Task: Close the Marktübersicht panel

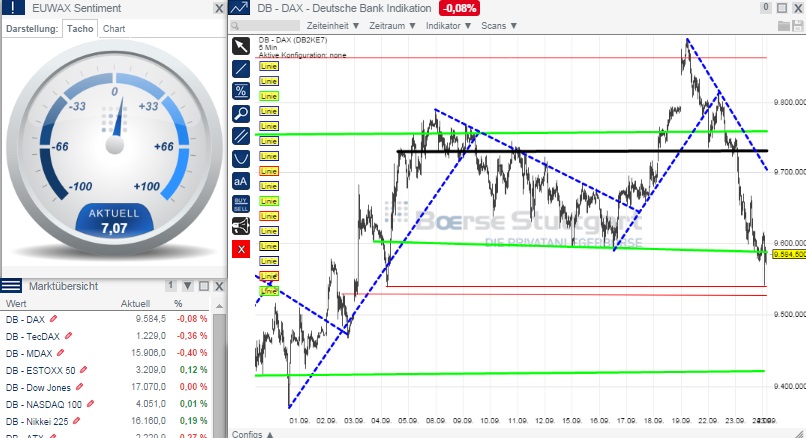Action: click(219, 286)
